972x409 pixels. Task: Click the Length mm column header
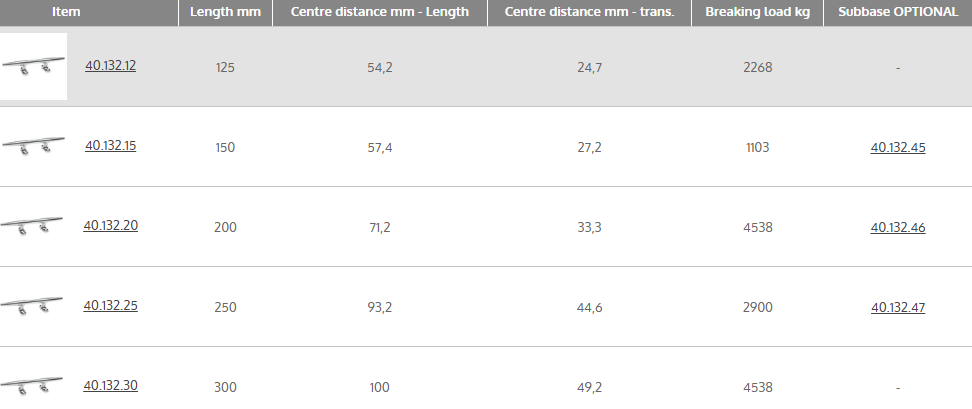coord(225,12)
